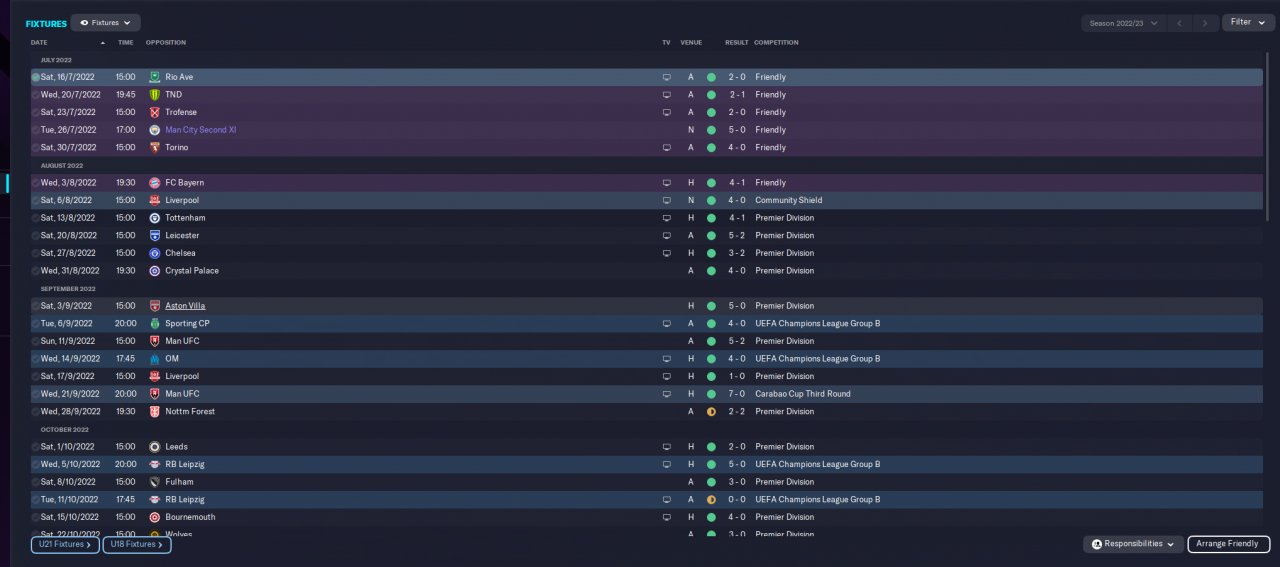Click the Arrange Friendly button
Viewport: 1280px width, 567px height.
coord(1229,544)
